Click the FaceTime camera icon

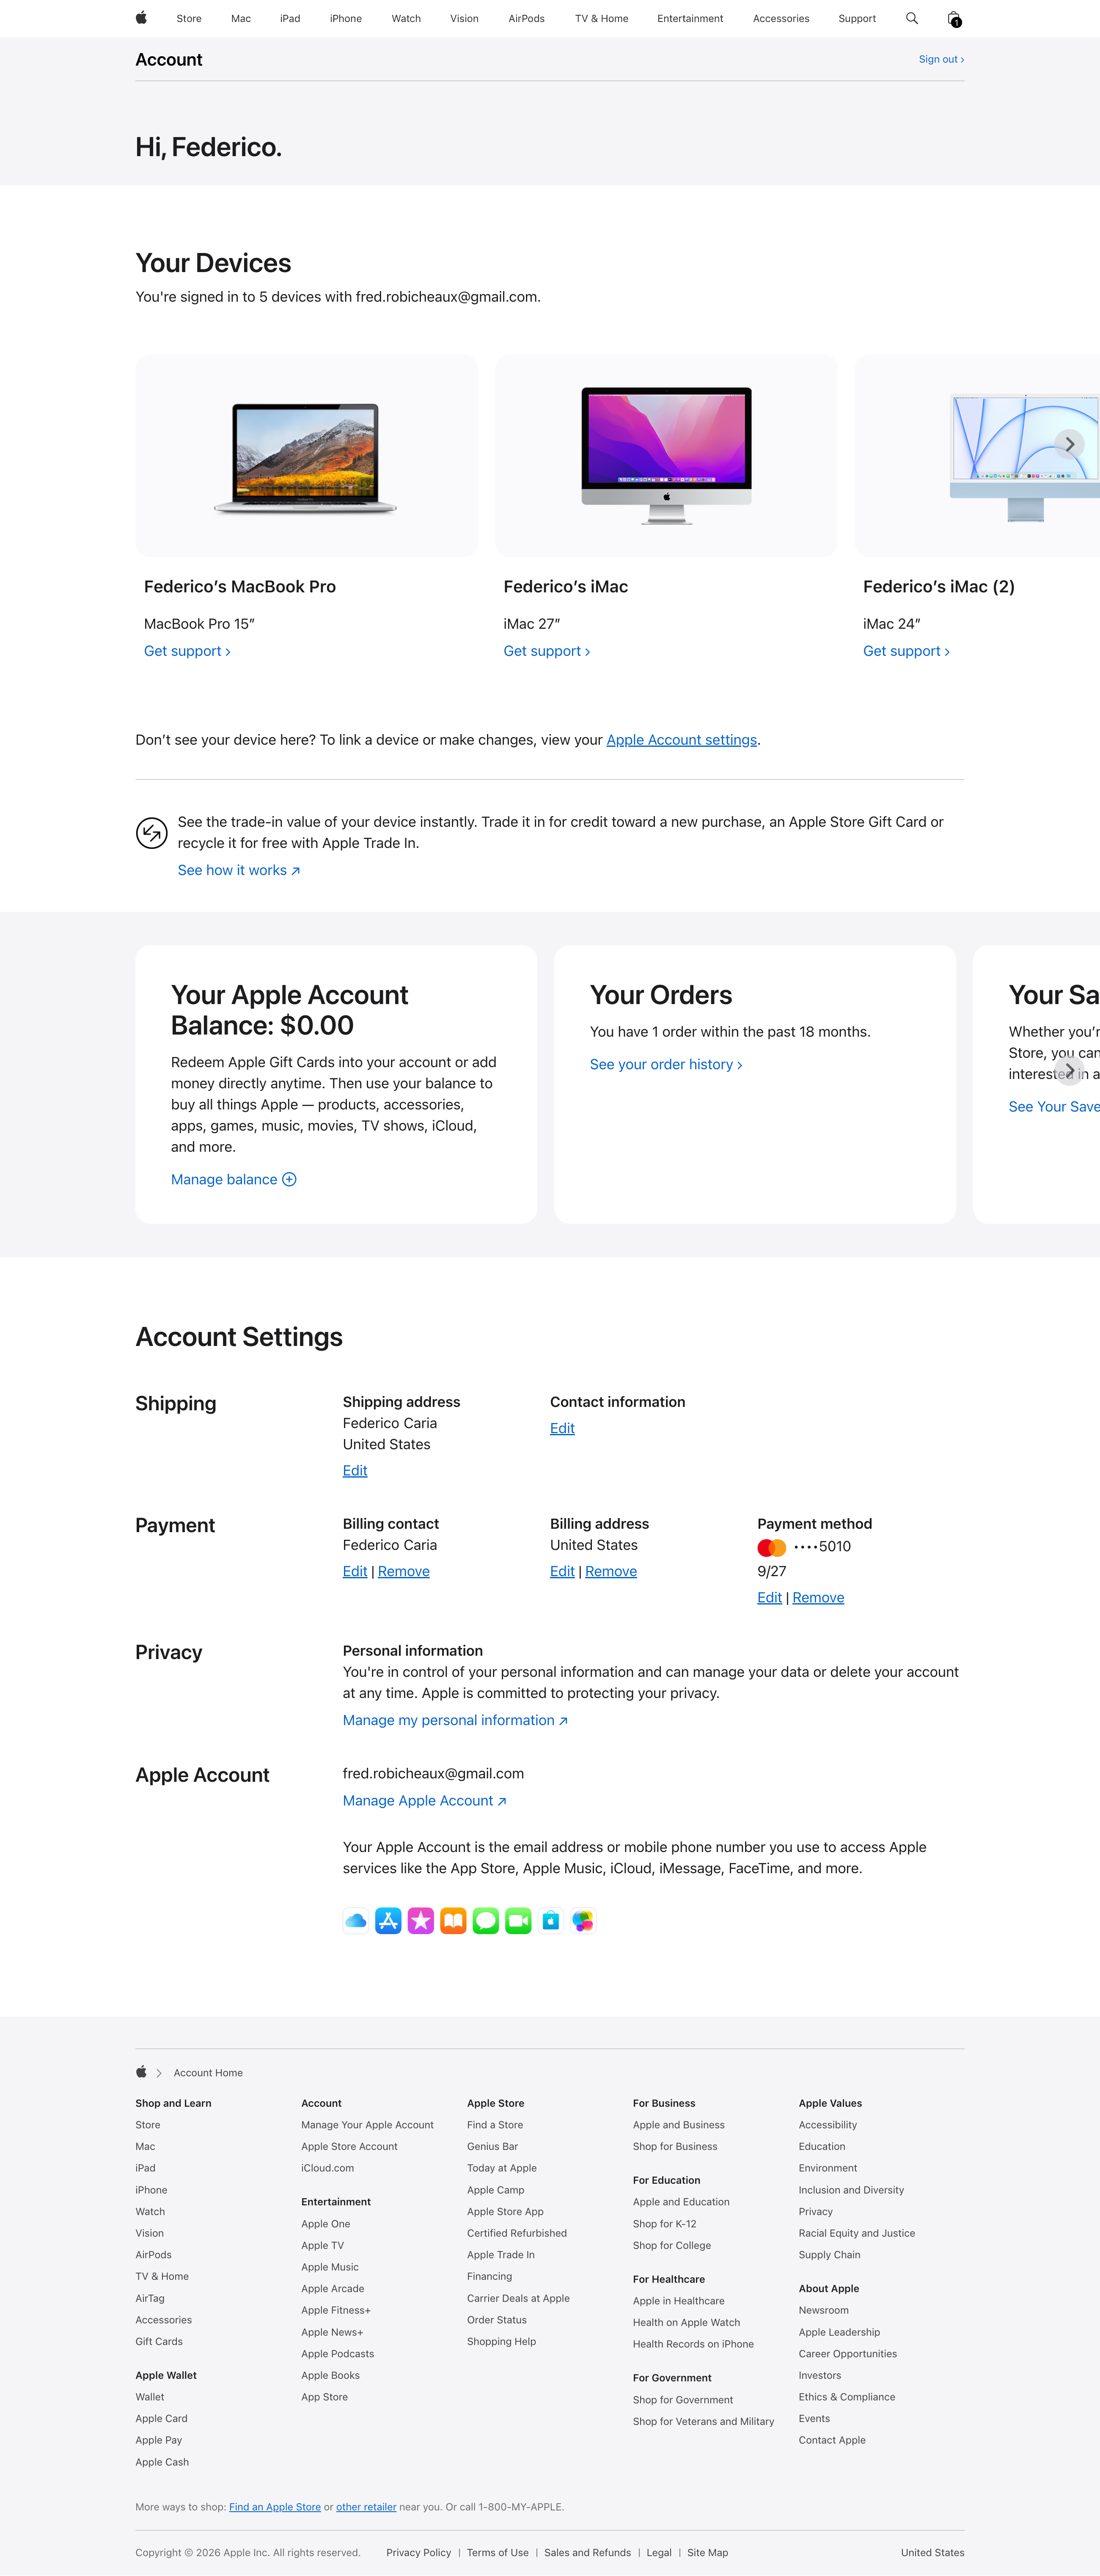(517, 1920)
